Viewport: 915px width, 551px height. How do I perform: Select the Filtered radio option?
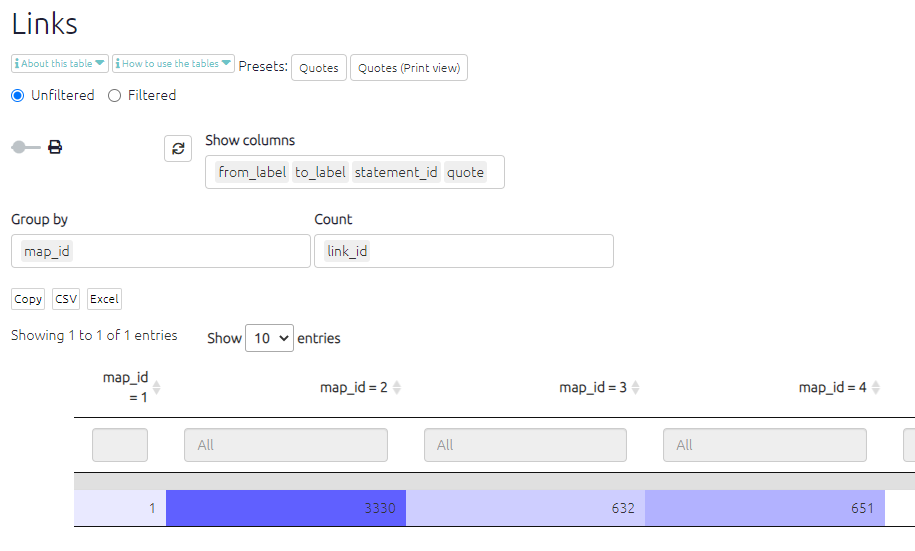pyautogui.click(x=114, y=96)
